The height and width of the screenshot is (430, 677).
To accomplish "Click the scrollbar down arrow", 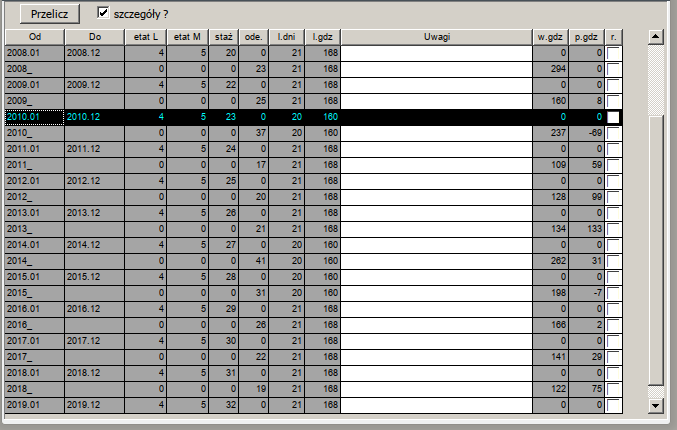I will [x=656, y=405].
